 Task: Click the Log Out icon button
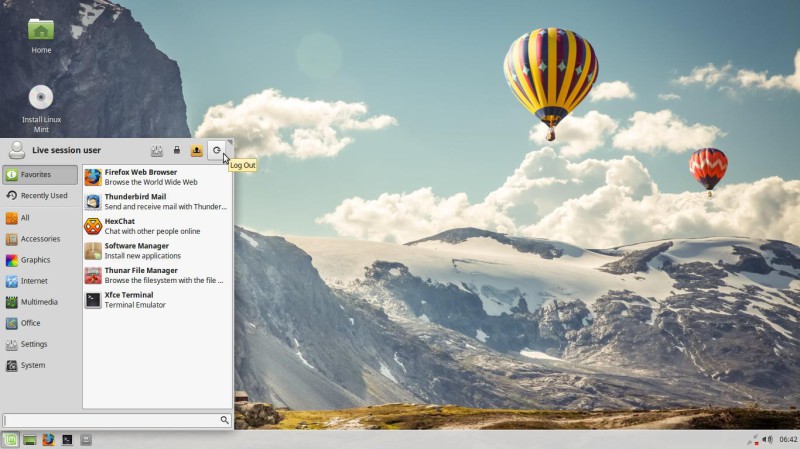click(x=216, y=151)
